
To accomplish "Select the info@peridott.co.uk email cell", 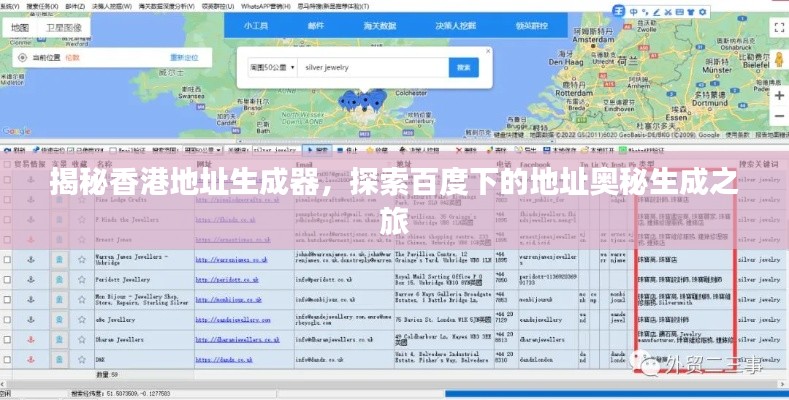I will (x=344, y=279).
